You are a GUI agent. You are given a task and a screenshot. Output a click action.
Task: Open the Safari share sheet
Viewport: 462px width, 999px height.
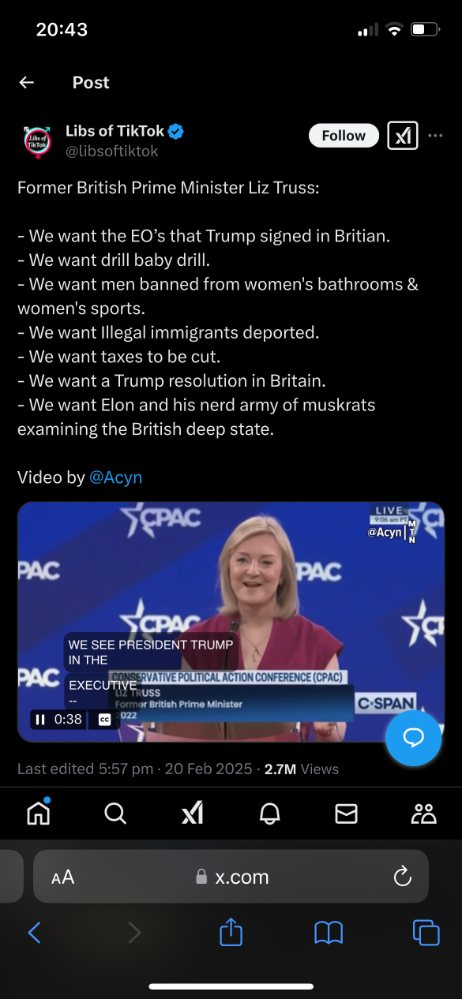click(x=231, y=931)
